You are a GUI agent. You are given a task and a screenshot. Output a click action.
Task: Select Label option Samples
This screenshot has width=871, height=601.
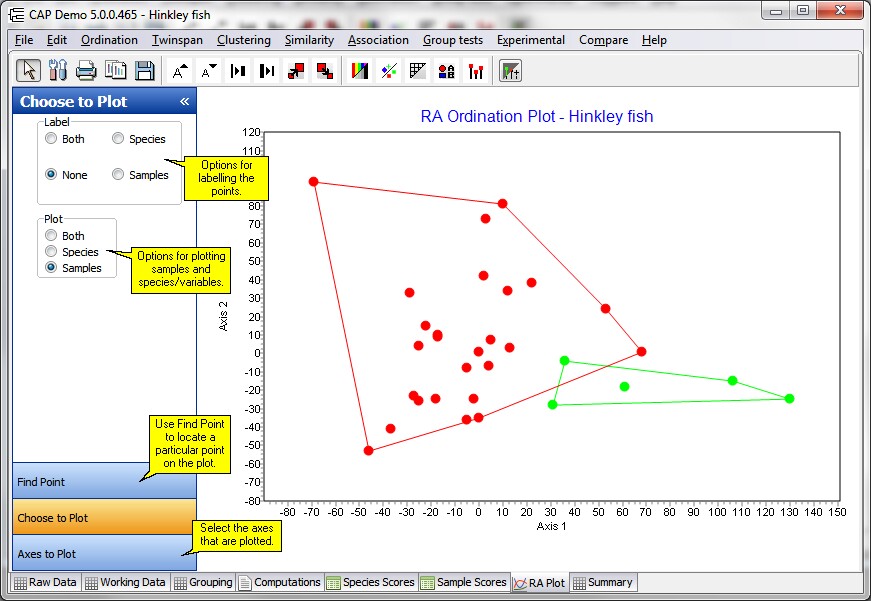pos(140,175)
